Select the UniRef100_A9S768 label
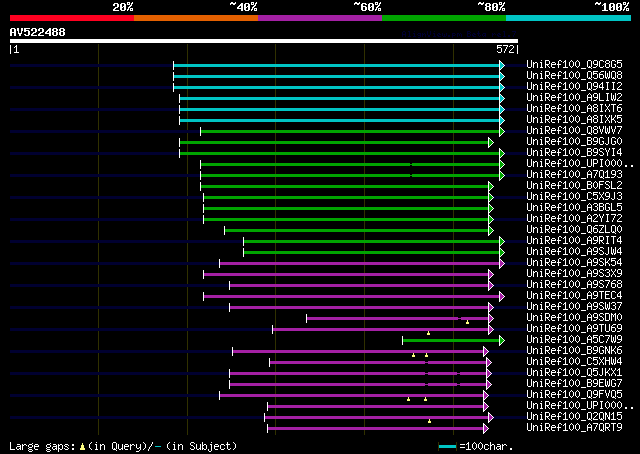 574,285
